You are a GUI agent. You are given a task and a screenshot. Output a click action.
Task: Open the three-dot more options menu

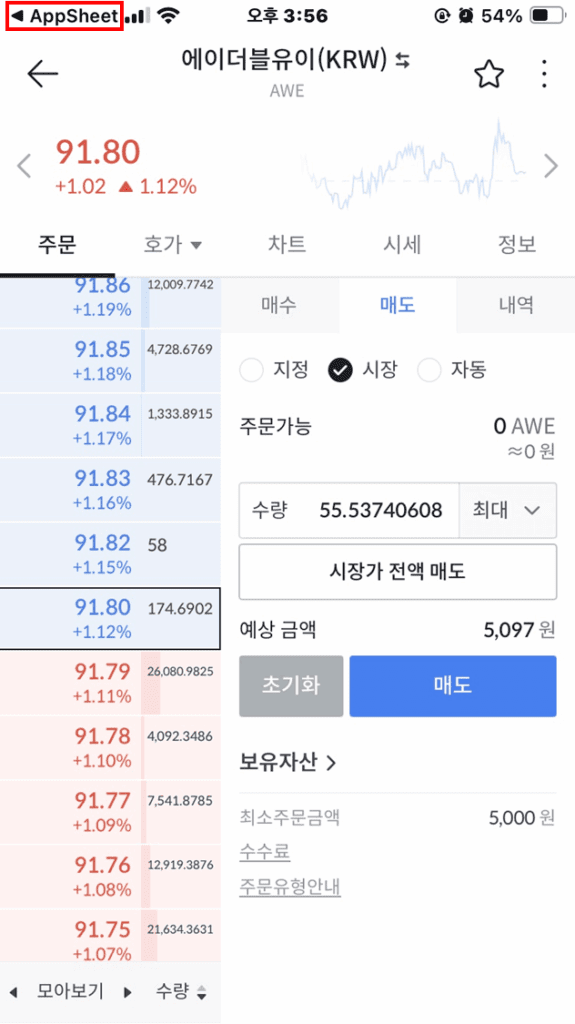tap(544, 74)
